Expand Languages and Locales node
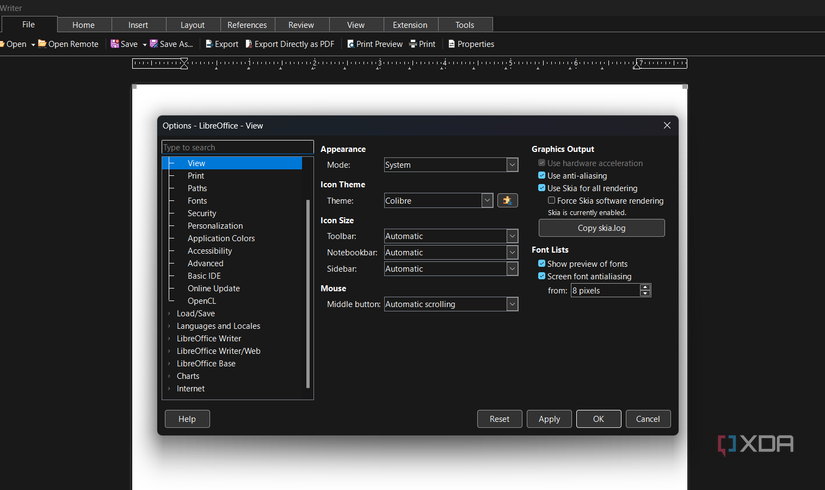Image resolution: width=825 pixels, height=490 pixels. (x=169, y=326)
